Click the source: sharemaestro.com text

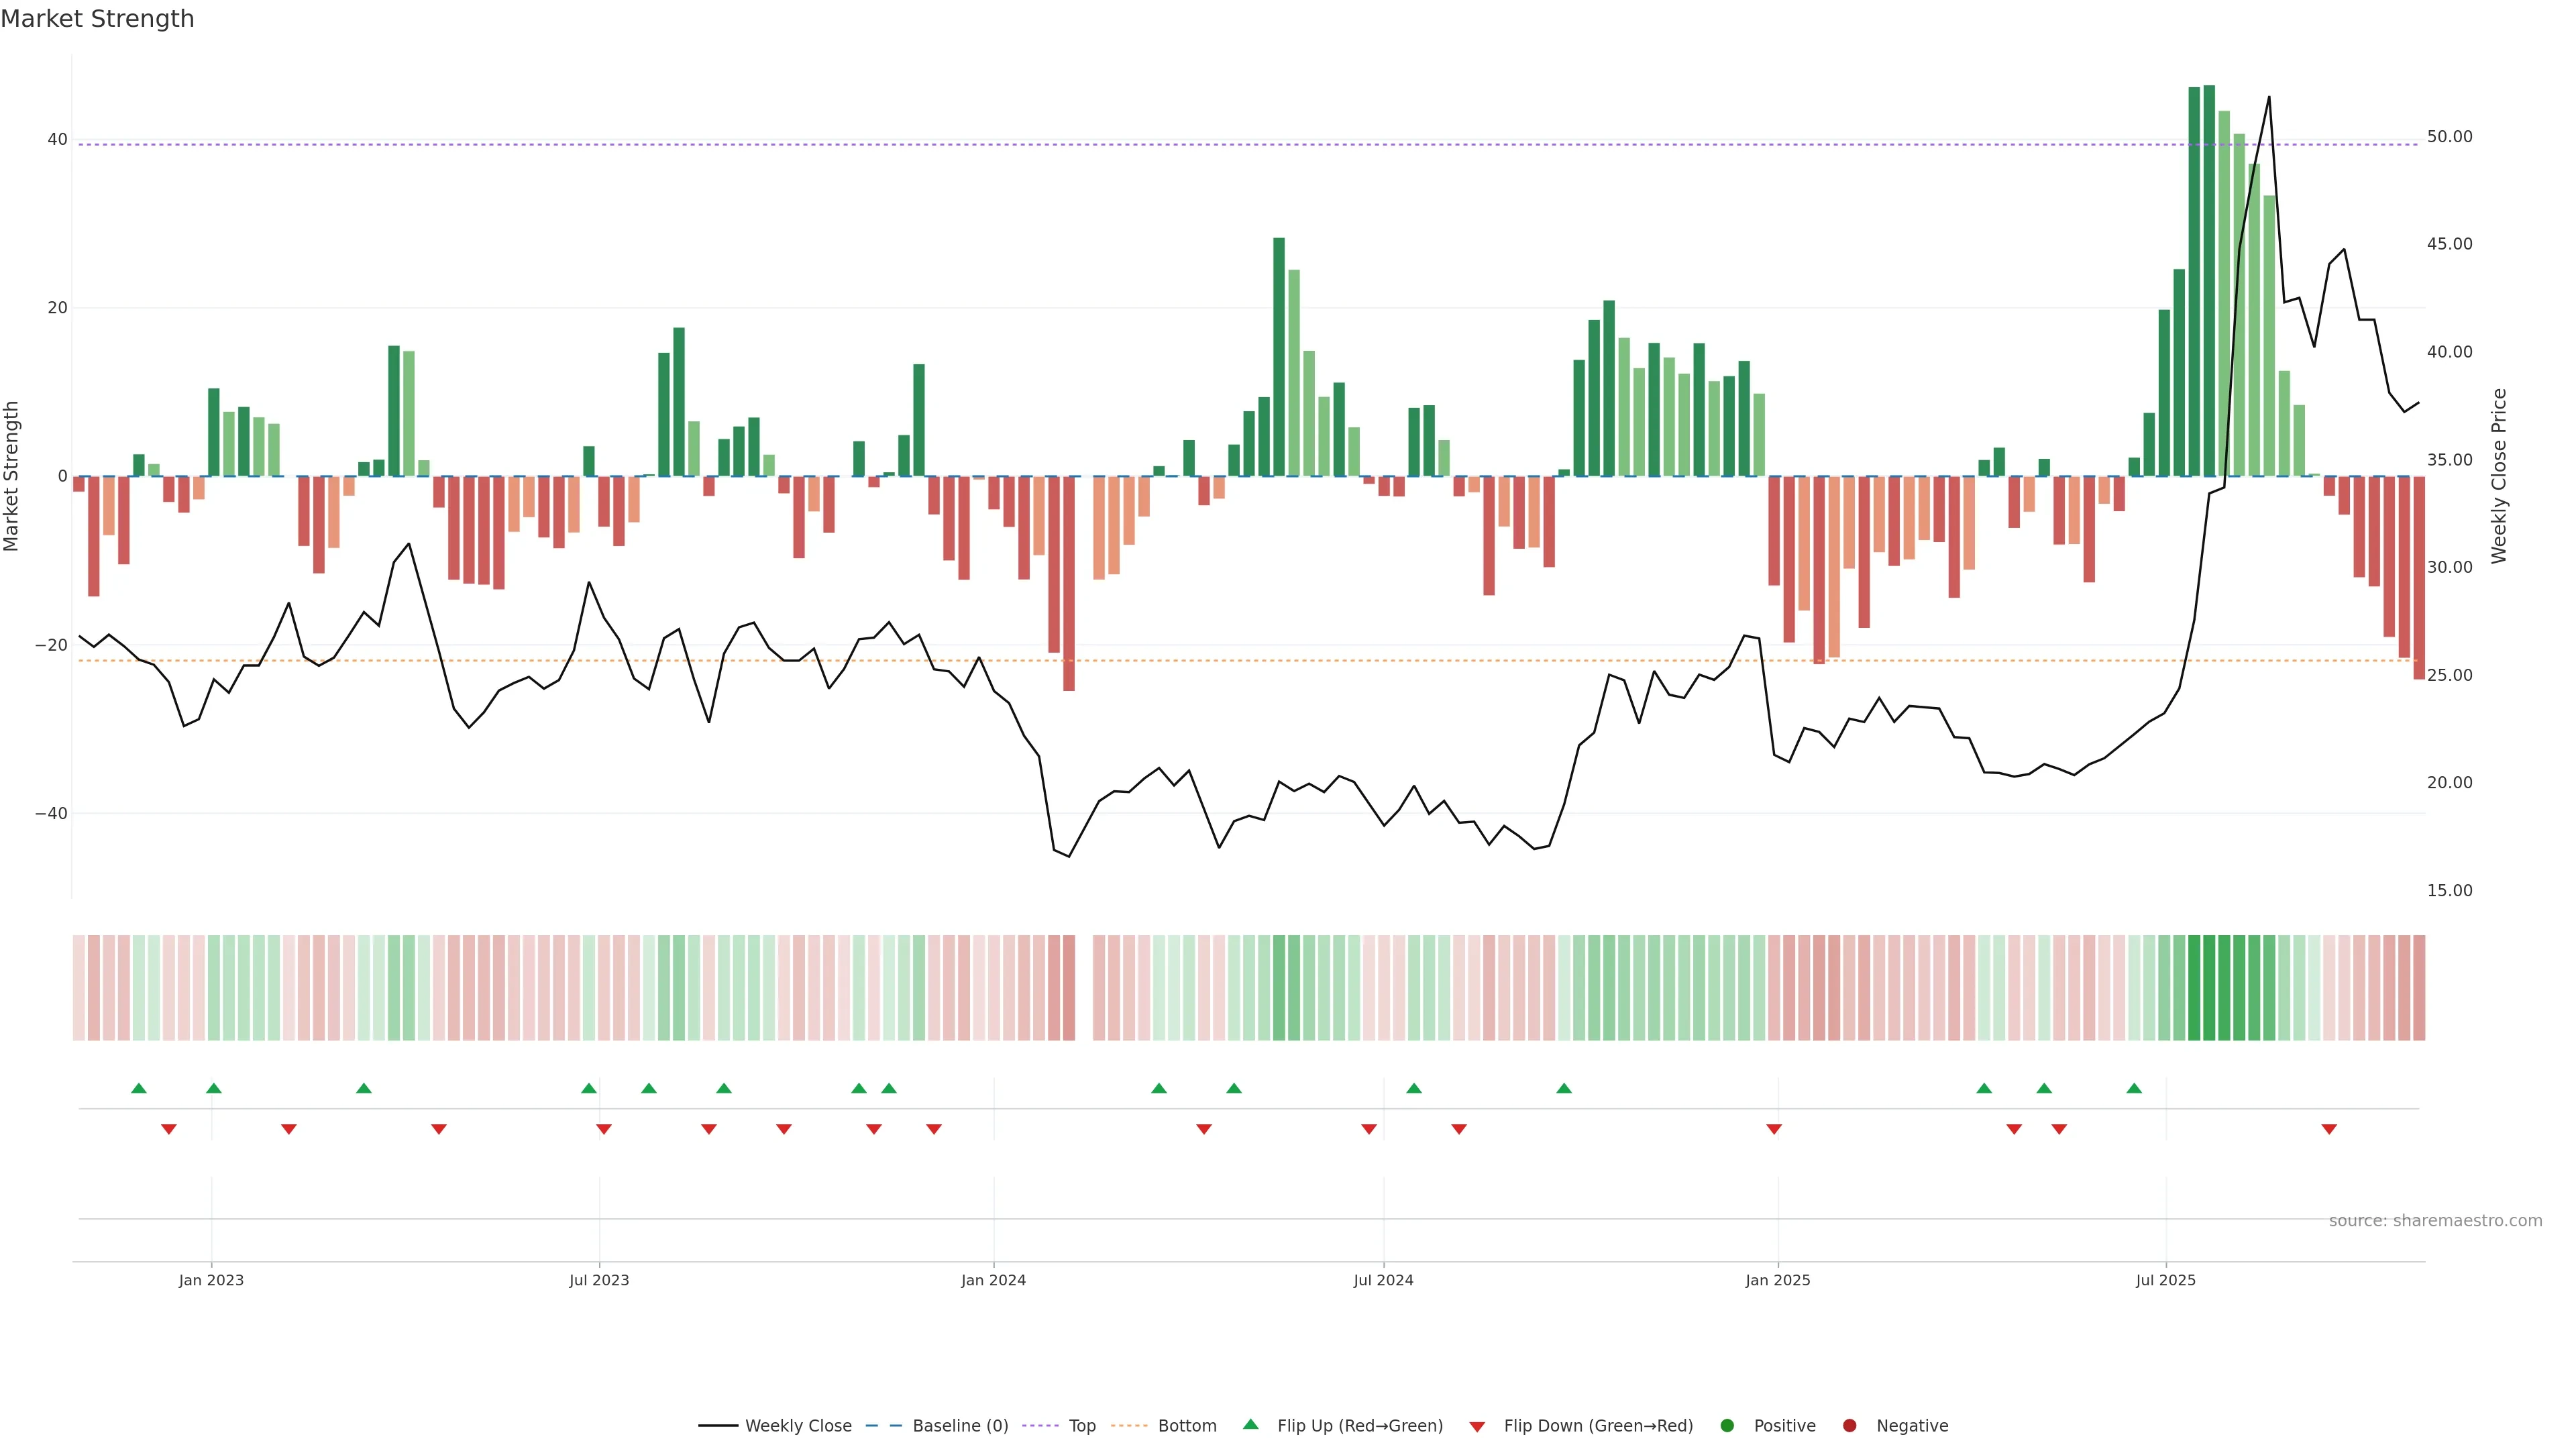point(2435,1220)
